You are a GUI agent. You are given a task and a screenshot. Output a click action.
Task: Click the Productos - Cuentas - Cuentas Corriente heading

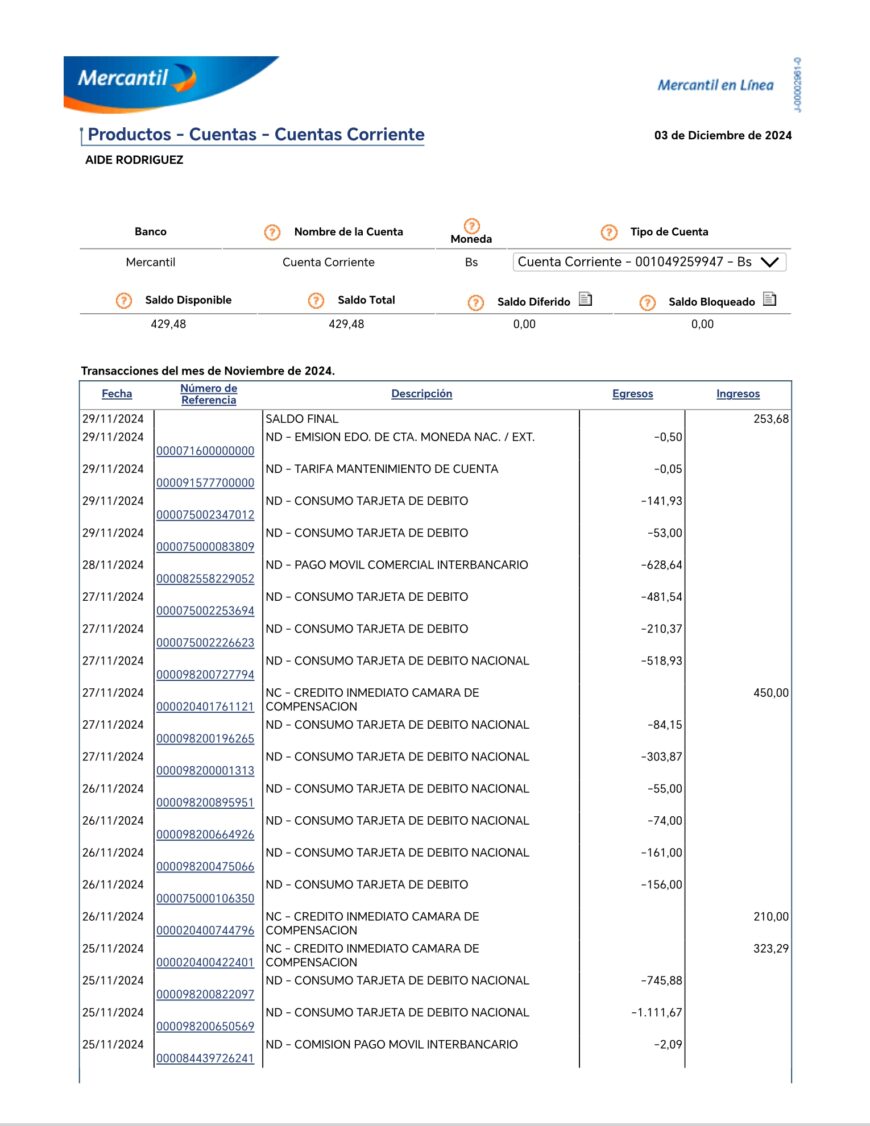pyautogui.click(x=256, y=135)
